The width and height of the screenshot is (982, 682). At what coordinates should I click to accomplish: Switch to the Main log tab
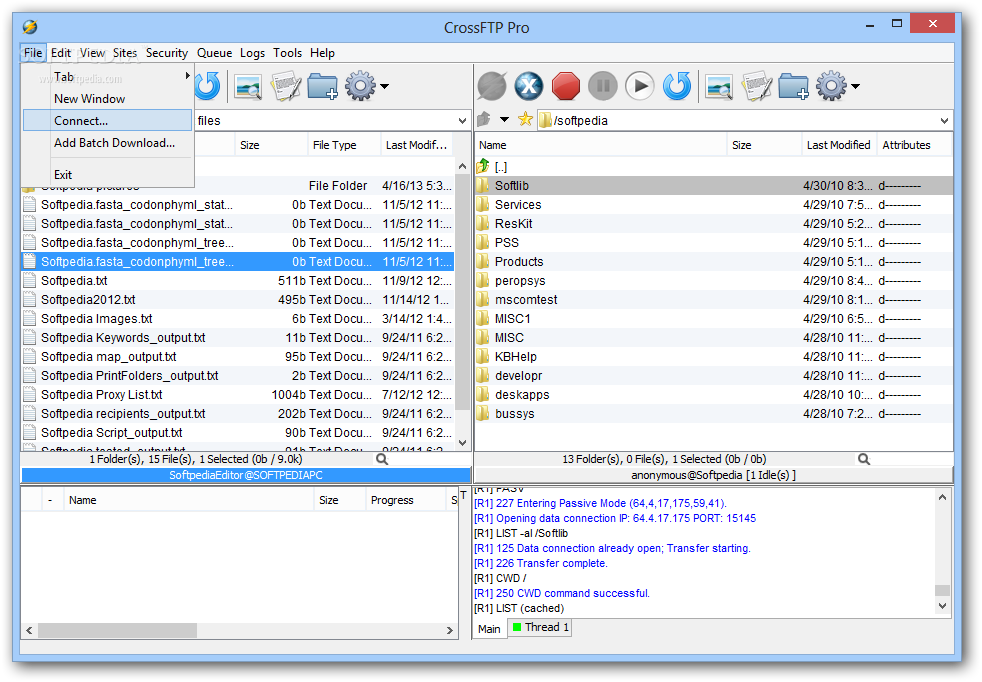489,628
